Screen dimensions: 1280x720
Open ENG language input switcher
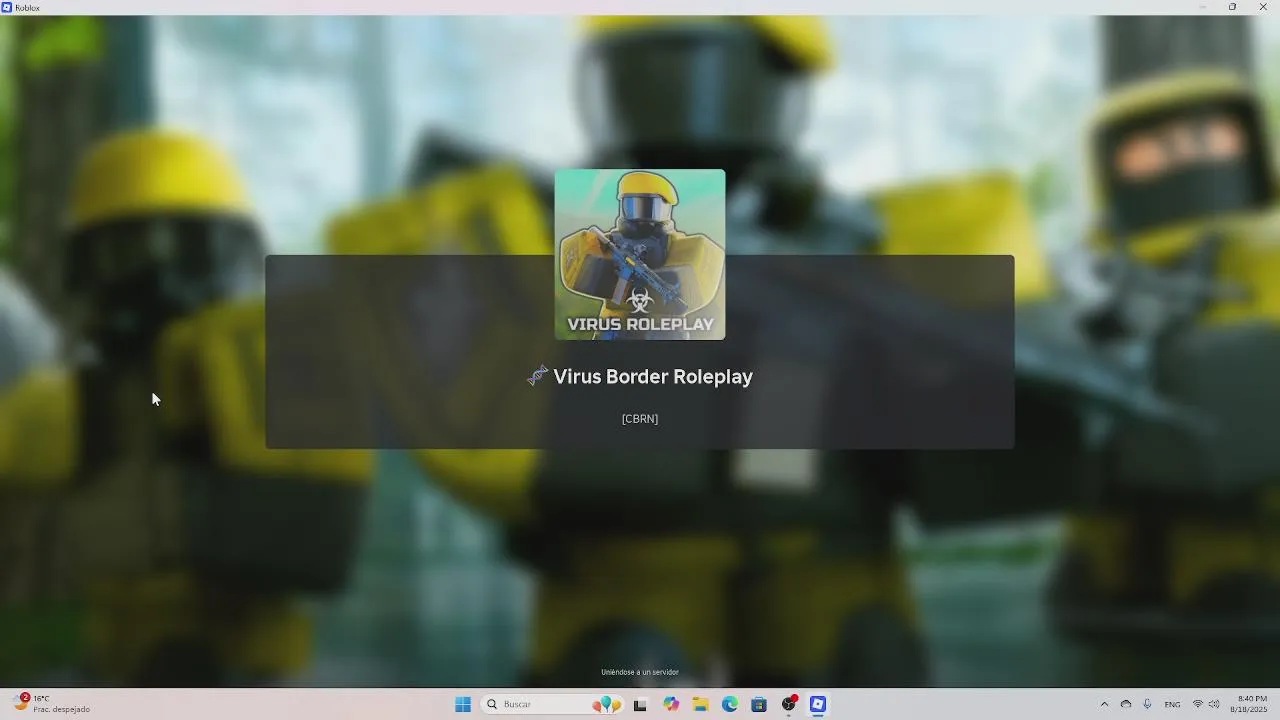(x=1173, y=704)
